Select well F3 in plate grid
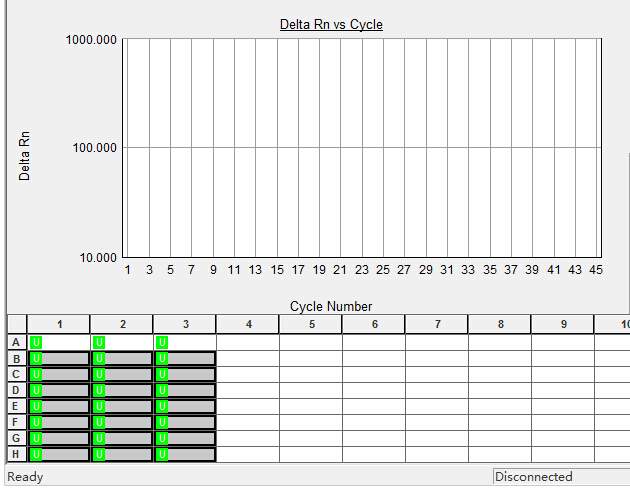Viewport: 630px width, 492px height. [185, 422]
